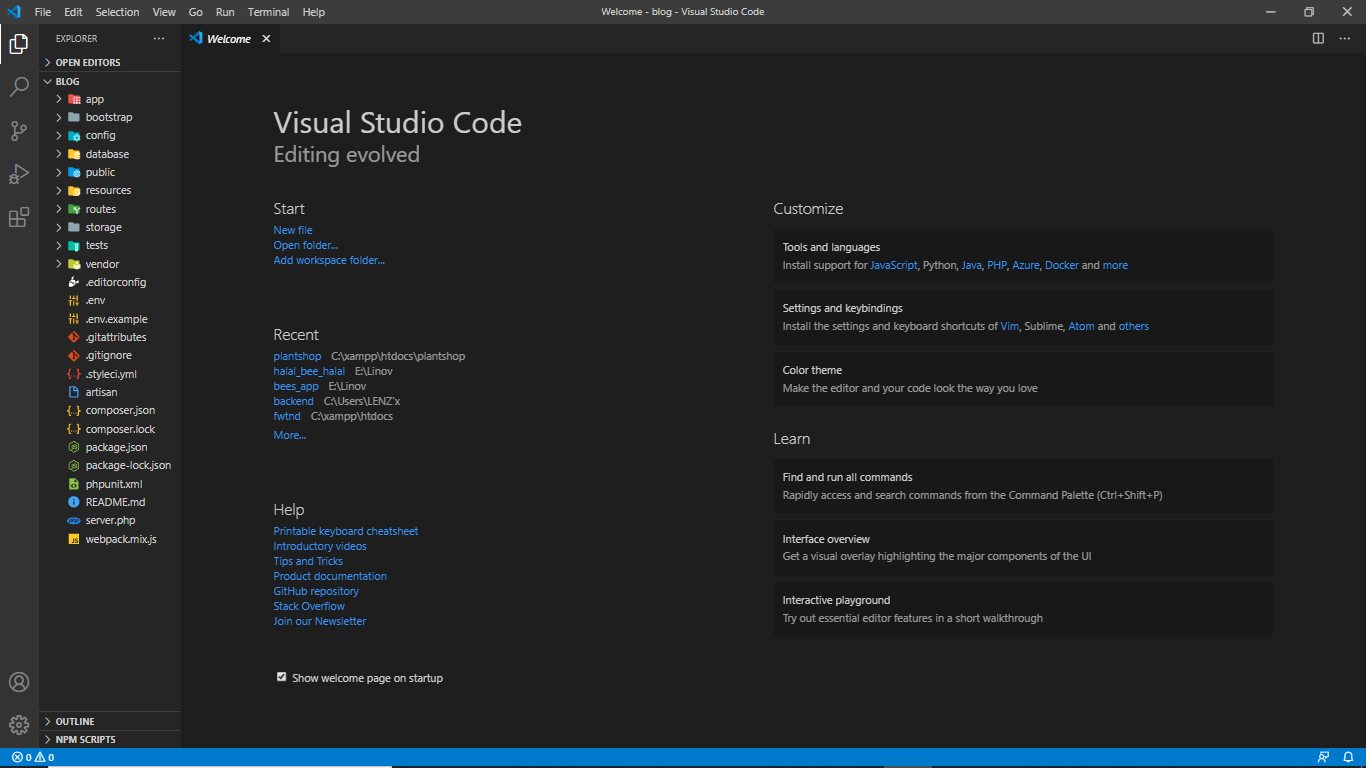The width and height of the screenshot is (1366, 768).
Task: Open the server.php file
Action: click(110, 520)
